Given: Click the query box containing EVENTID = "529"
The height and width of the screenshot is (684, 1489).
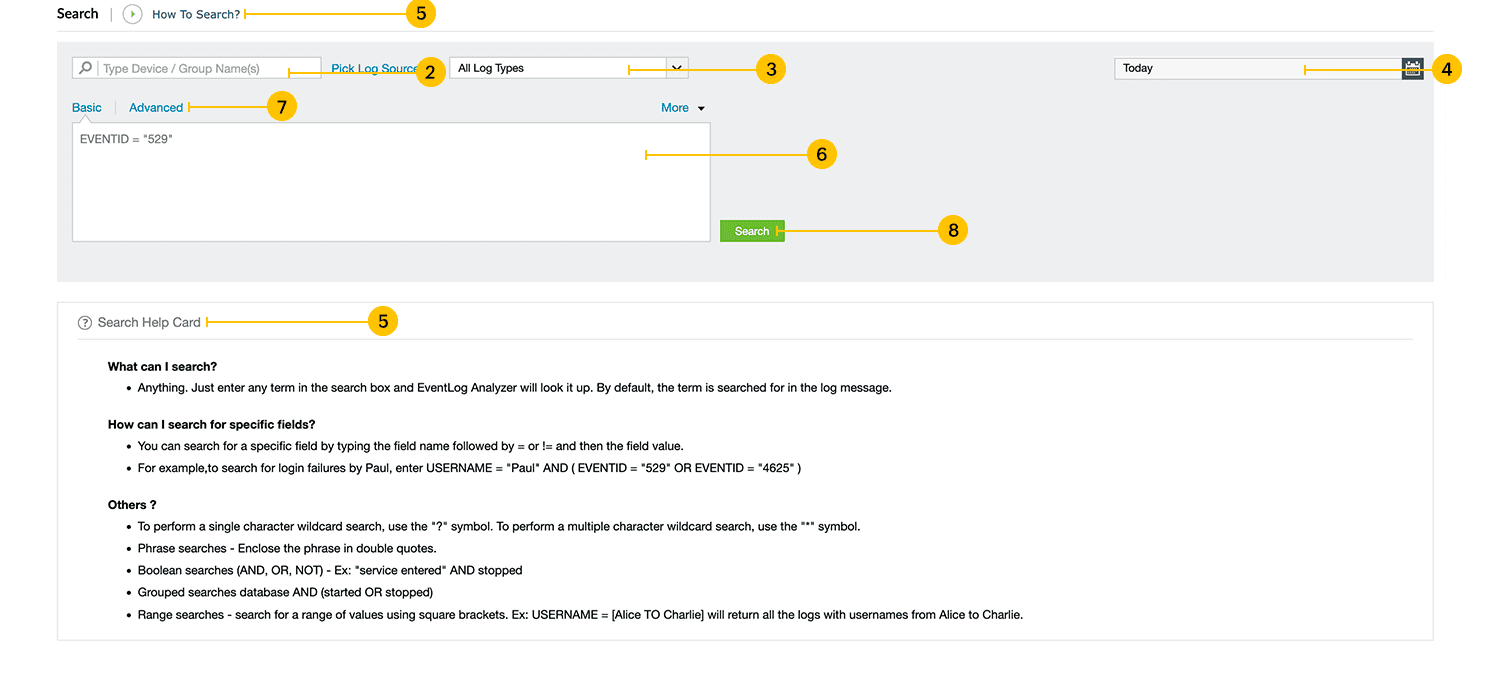Looking at the screenshot, I should pos(390,180).
